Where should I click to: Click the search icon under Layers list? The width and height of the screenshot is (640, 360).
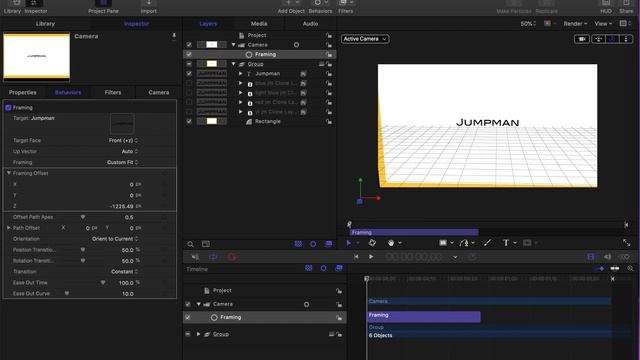[x=190, y=244]
